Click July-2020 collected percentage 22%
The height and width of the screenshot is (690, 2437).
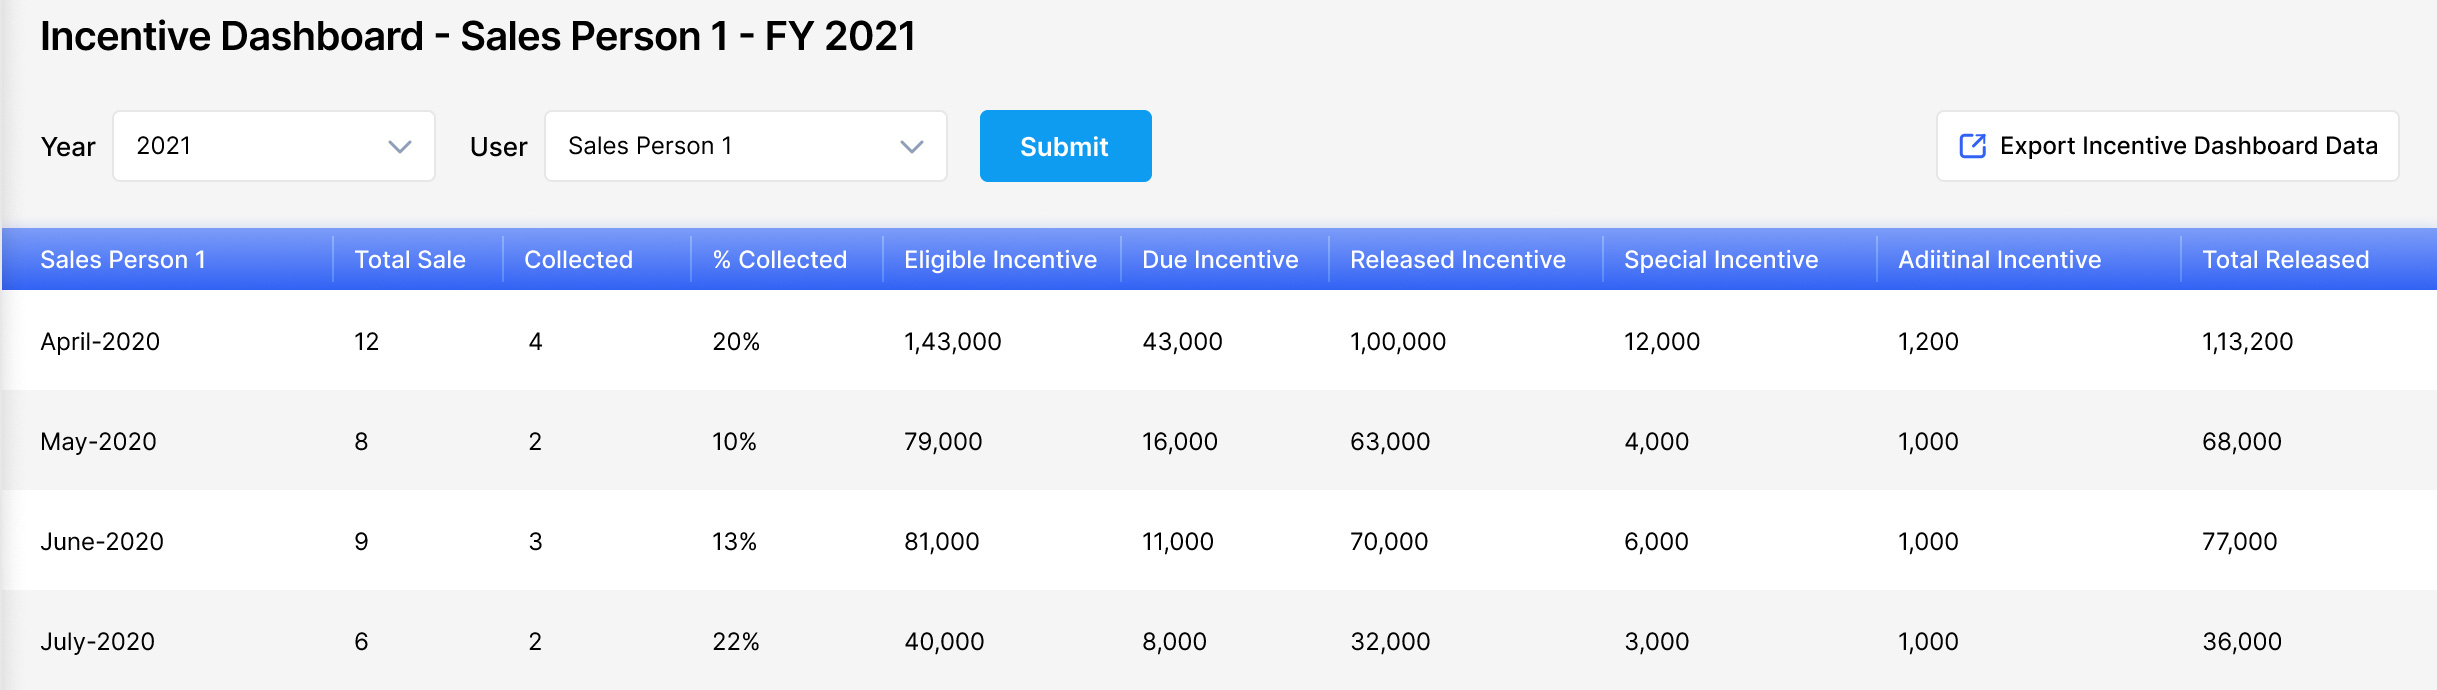736,642
